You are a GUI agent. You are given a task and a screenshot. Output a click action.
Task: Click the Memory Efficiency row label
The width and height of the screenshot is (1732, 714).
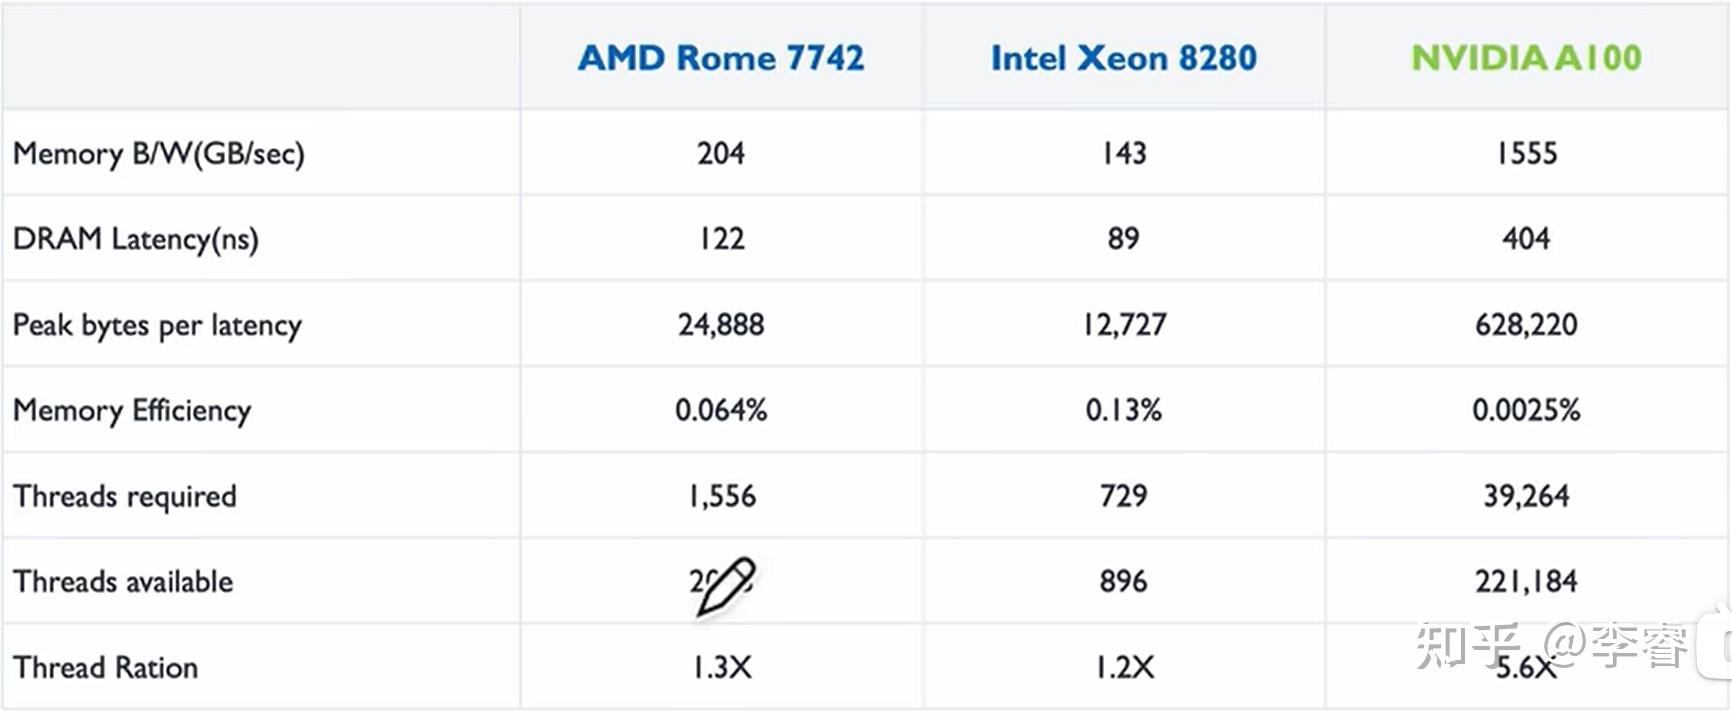[132, 411]
